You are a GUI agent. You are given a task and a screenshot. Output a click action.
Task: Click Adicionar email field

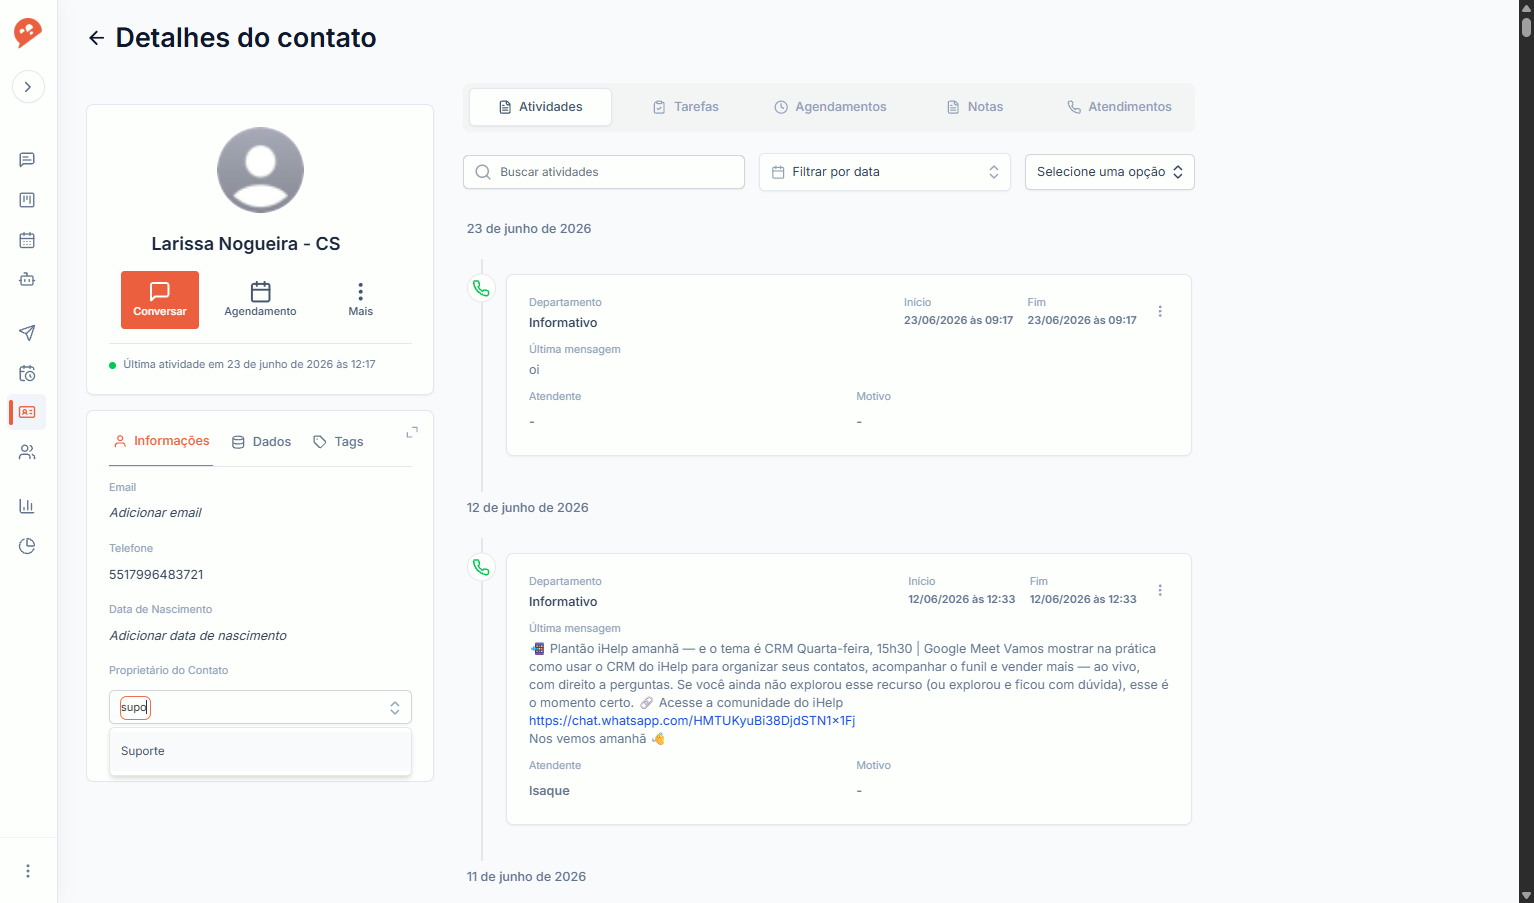point(155,513)
